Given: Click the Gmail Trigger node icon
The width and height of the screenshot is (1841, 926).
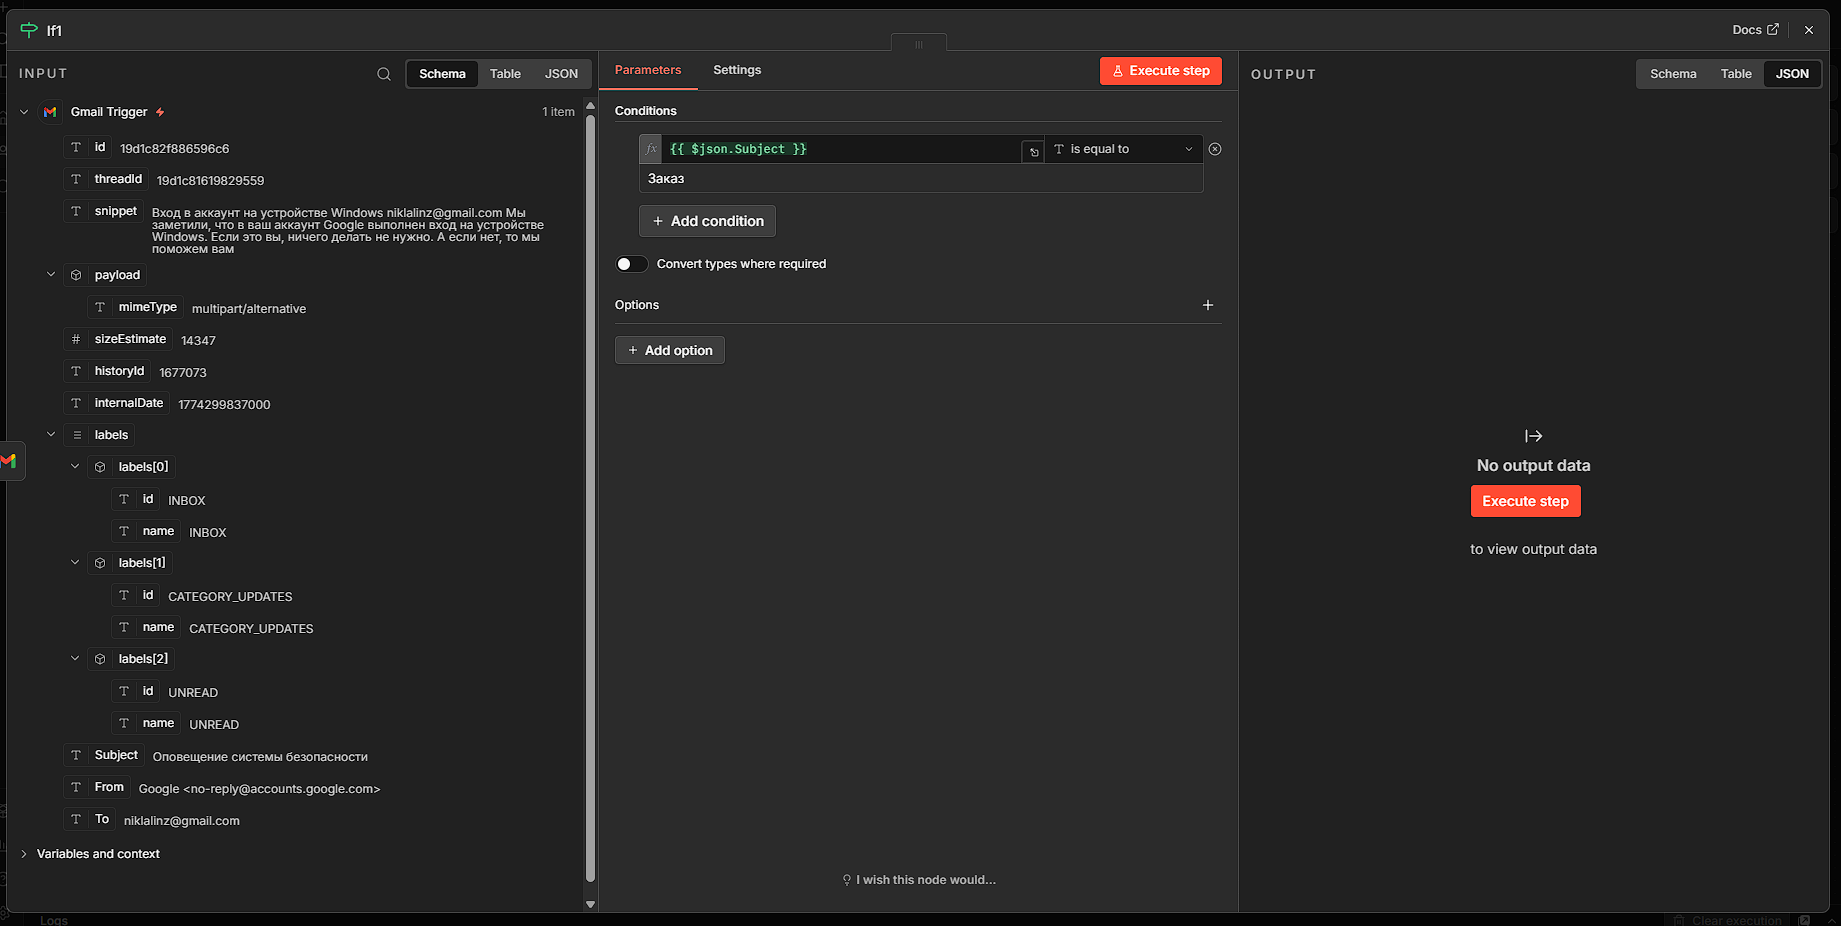Looking at the screenshot, I should pyautogui.click(x=50, y=112).
